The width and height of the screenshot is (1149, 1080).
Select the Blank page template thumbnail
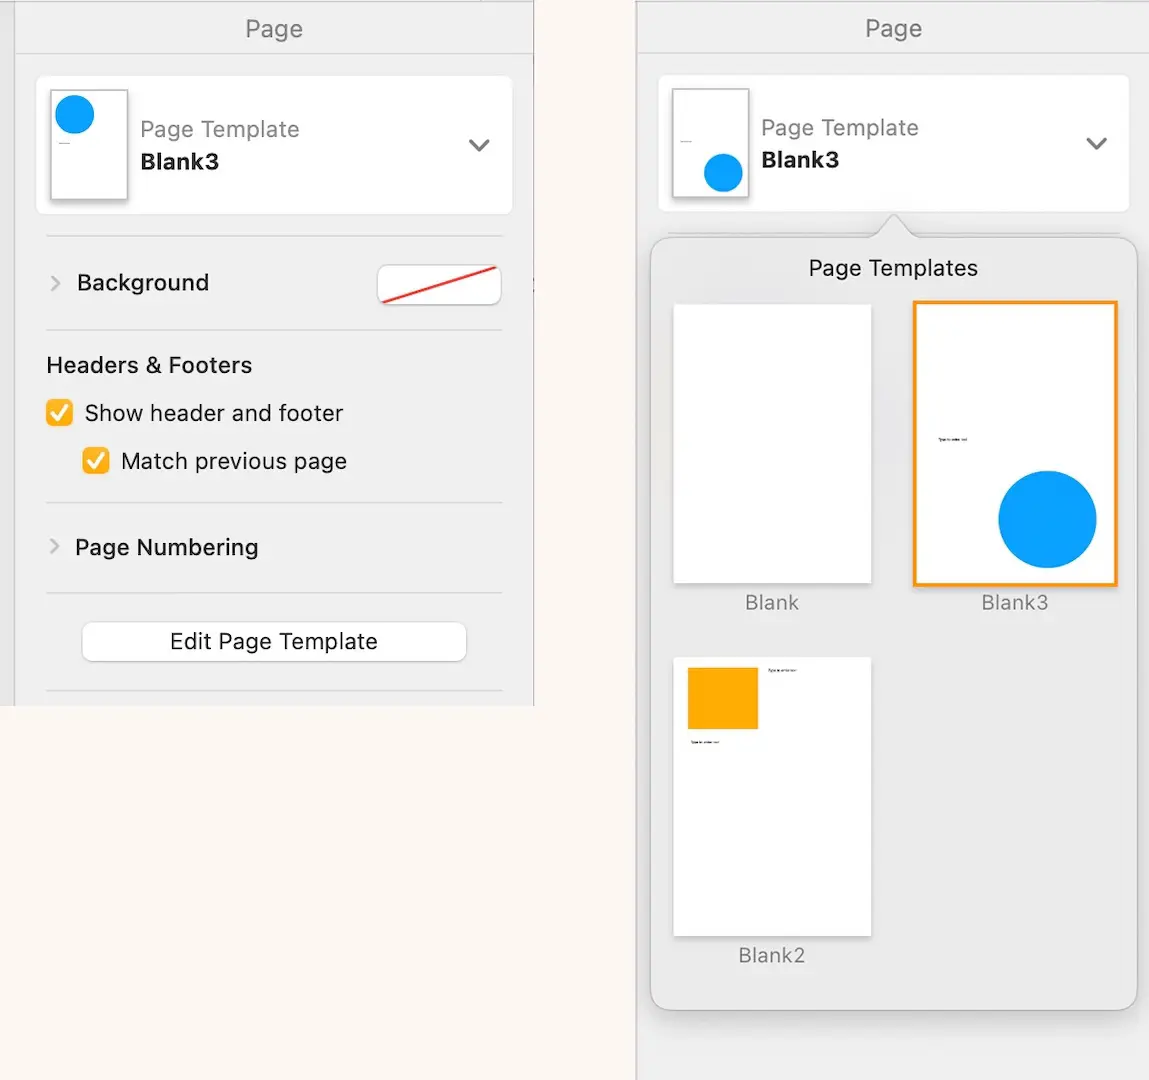(x=772, y=444)
